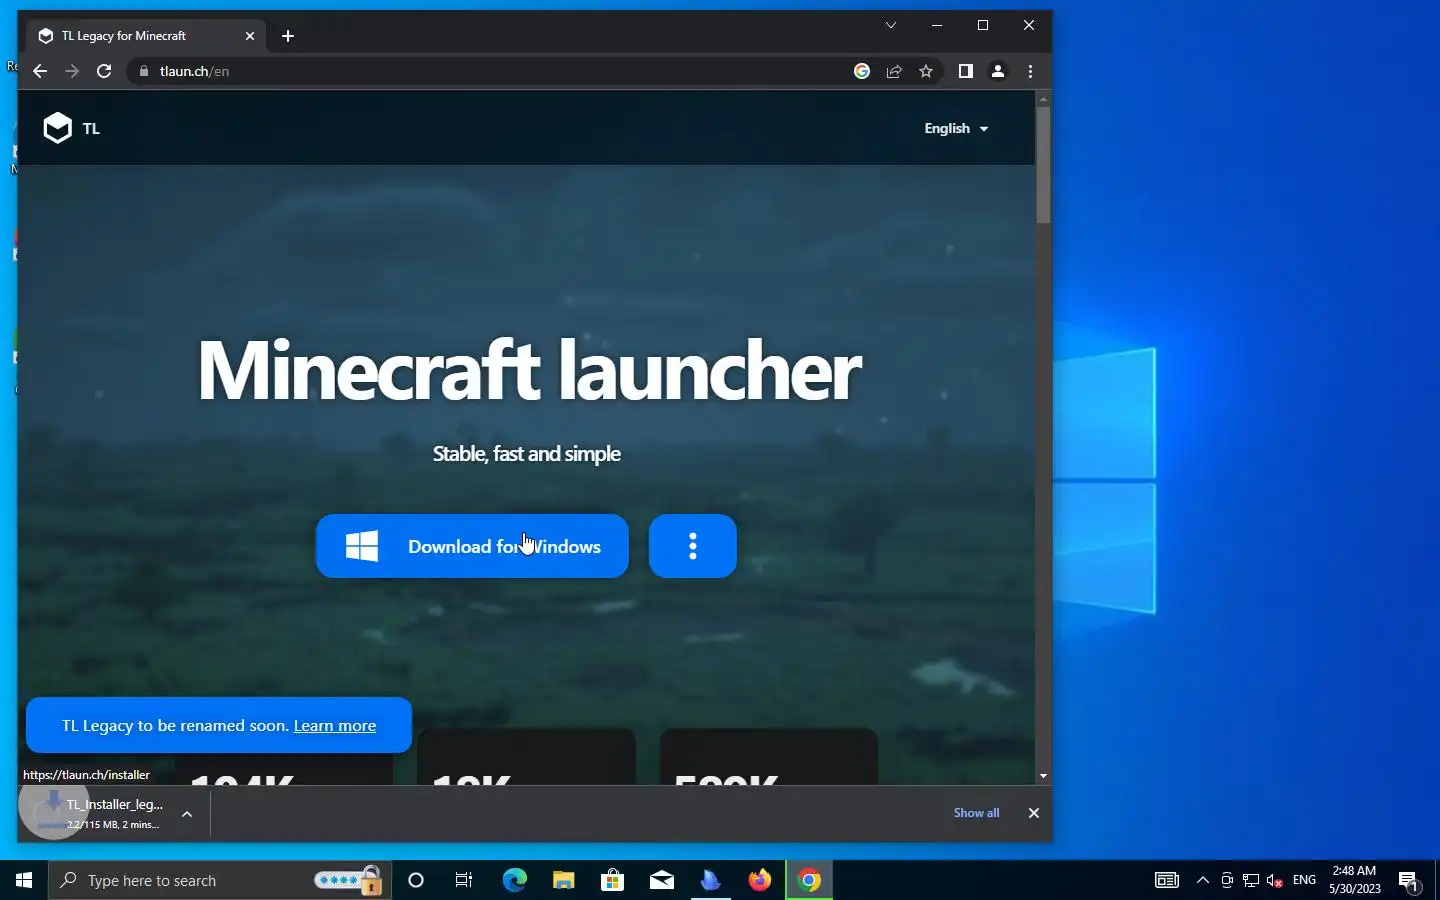Click the TL logo in page header
The image size is (1440, 900).
[71, 128]
